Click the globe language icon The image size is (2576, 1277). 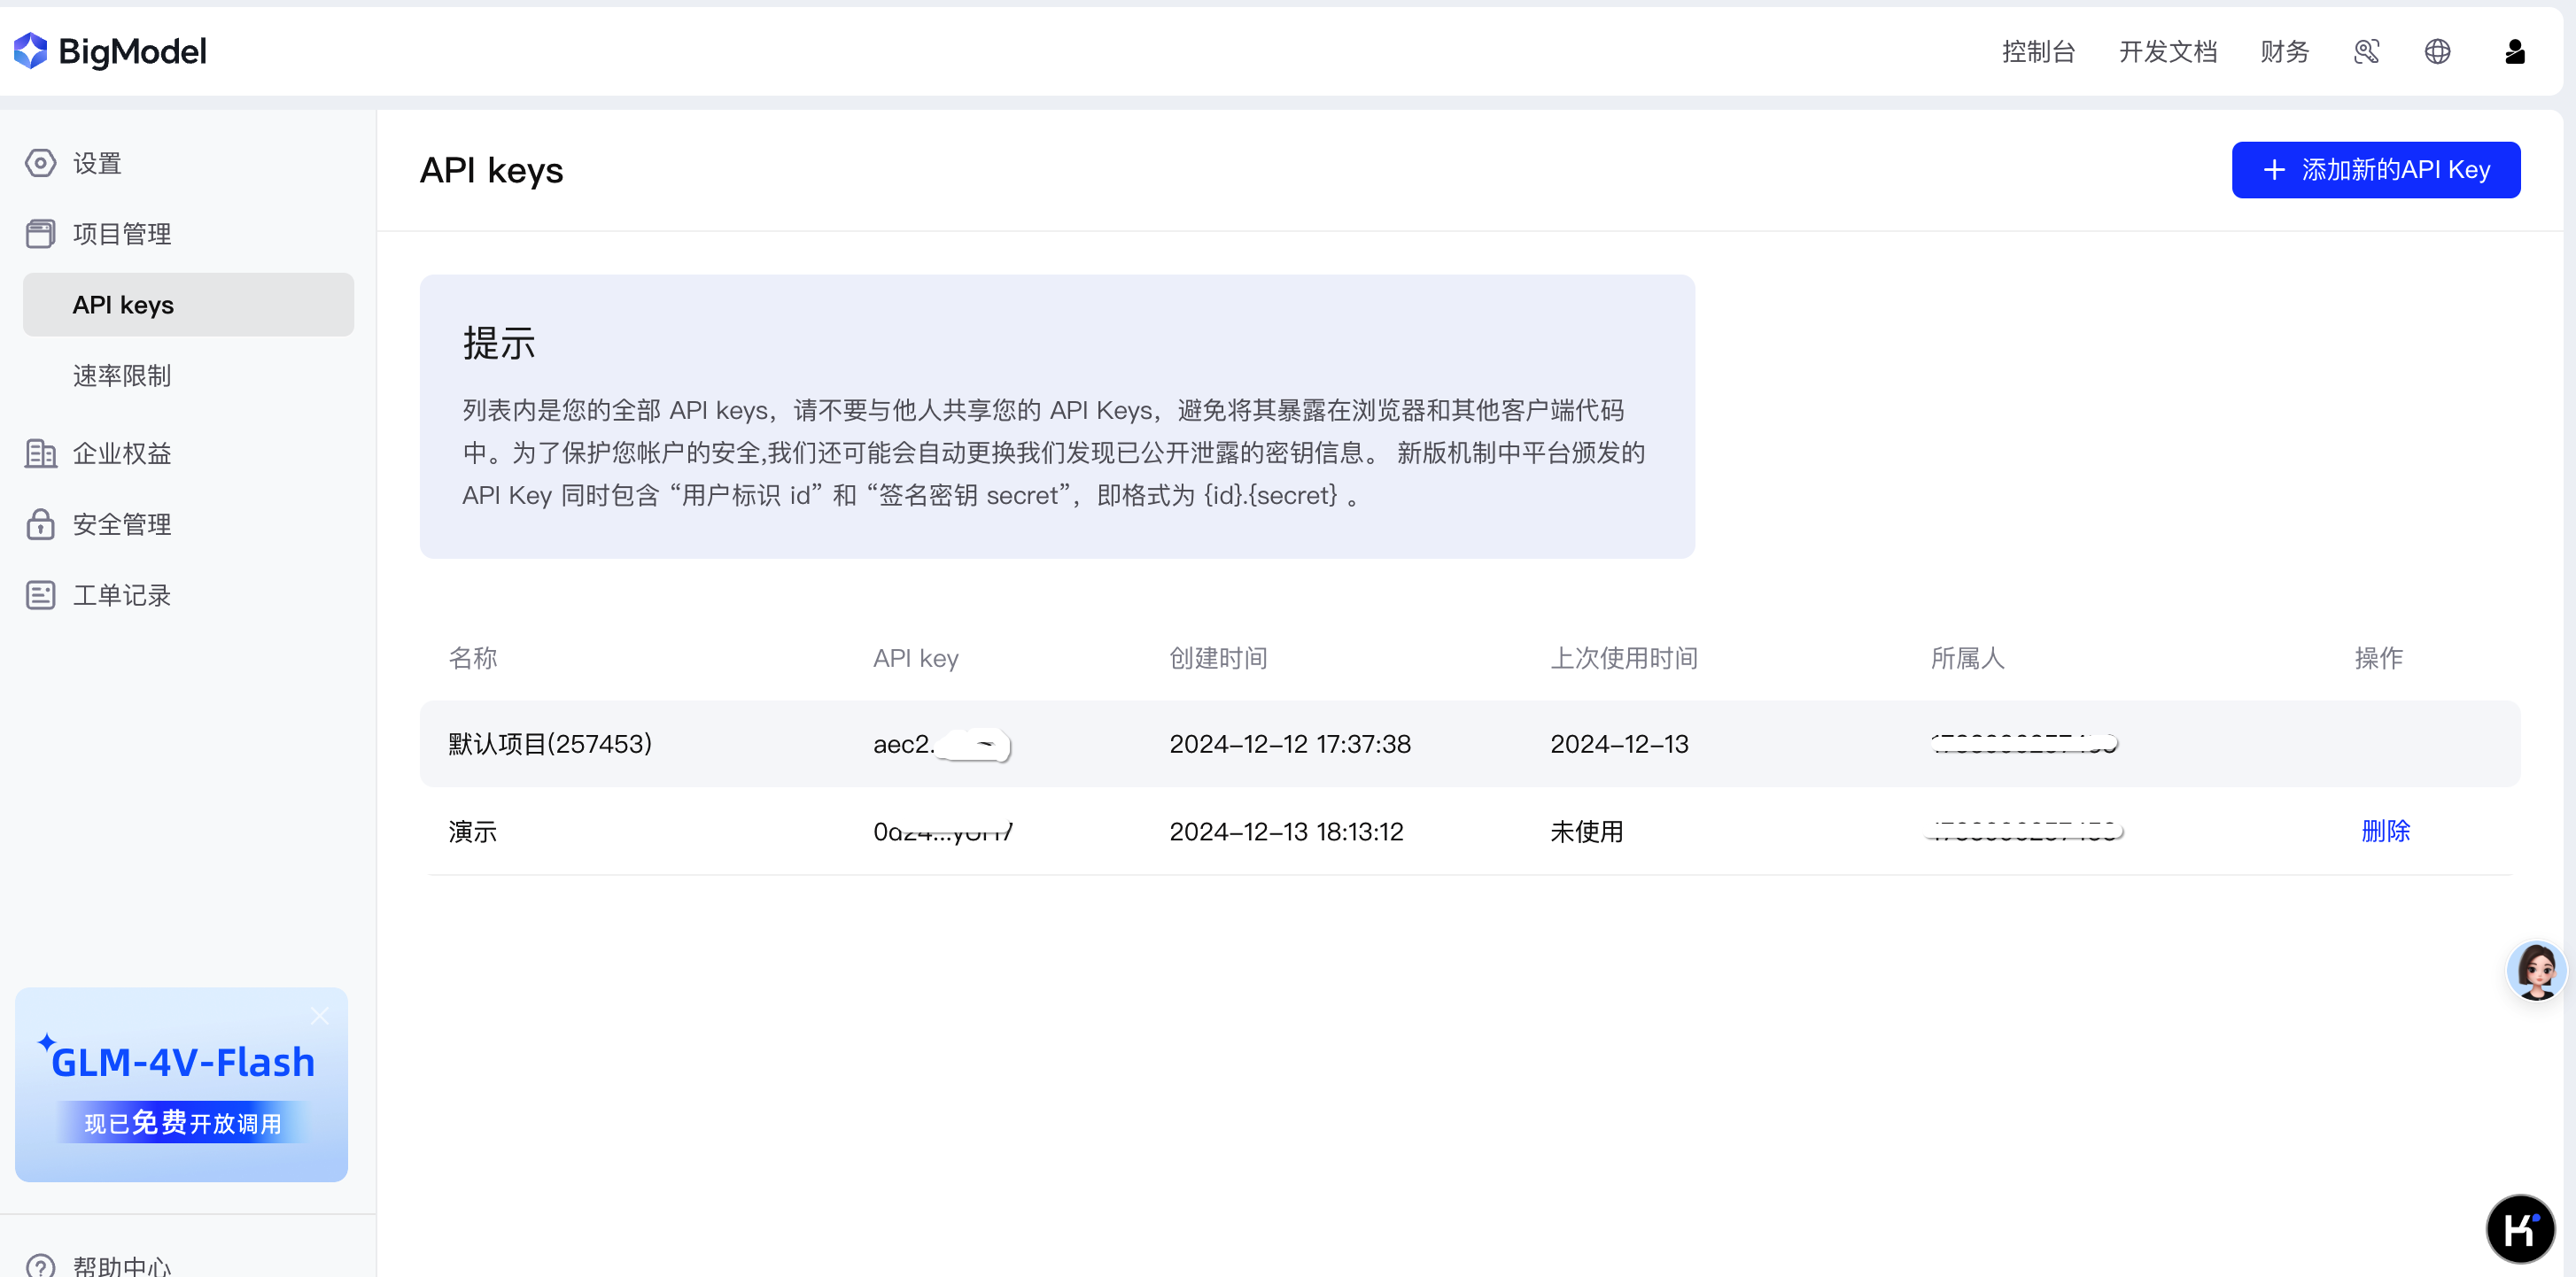[2437, 51]
